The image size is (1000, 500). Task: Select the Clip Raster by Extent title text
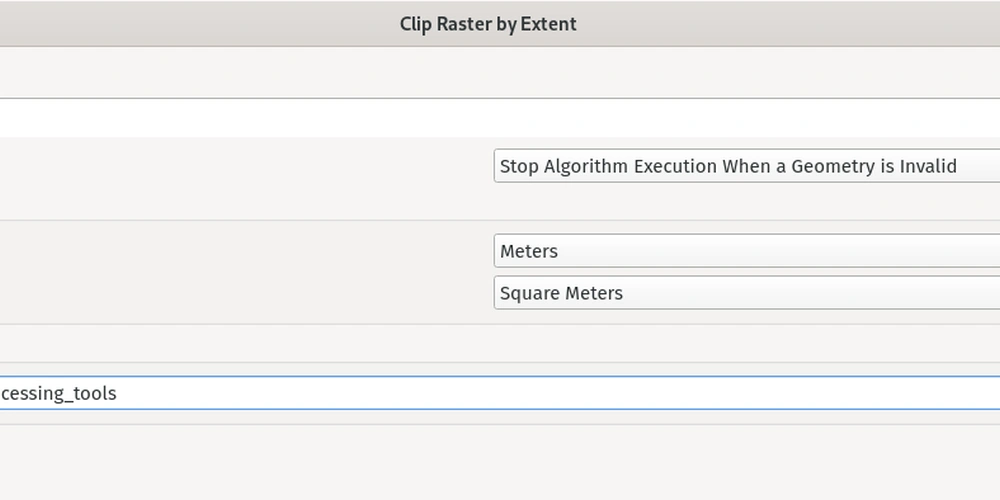click(x=488, y=24)
